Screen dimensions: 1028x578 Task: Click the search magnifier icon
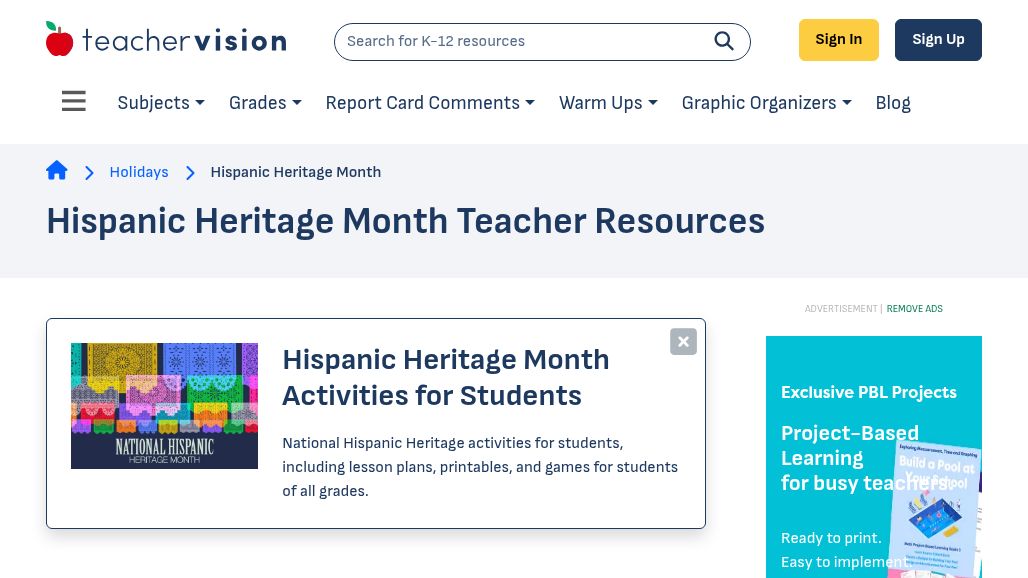click(723, 41)
